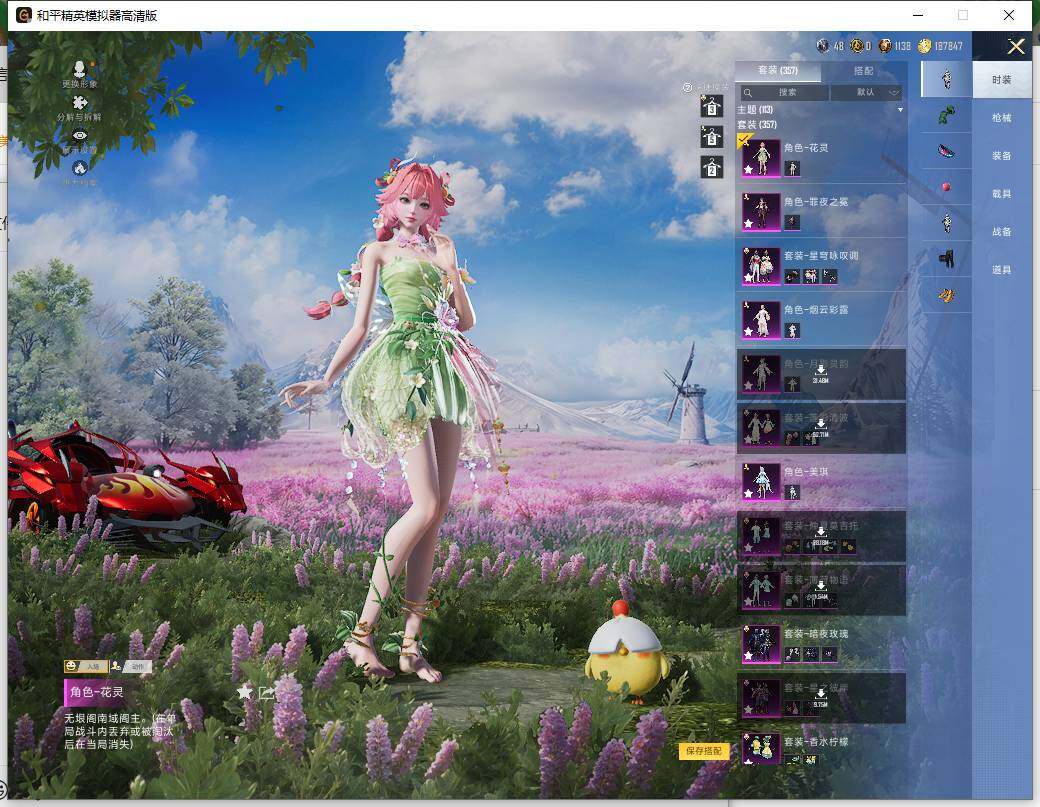Click the top hanger outfit preset icon
The height and width of the screenshot is (807, 1040).
[x=711, y=106]
